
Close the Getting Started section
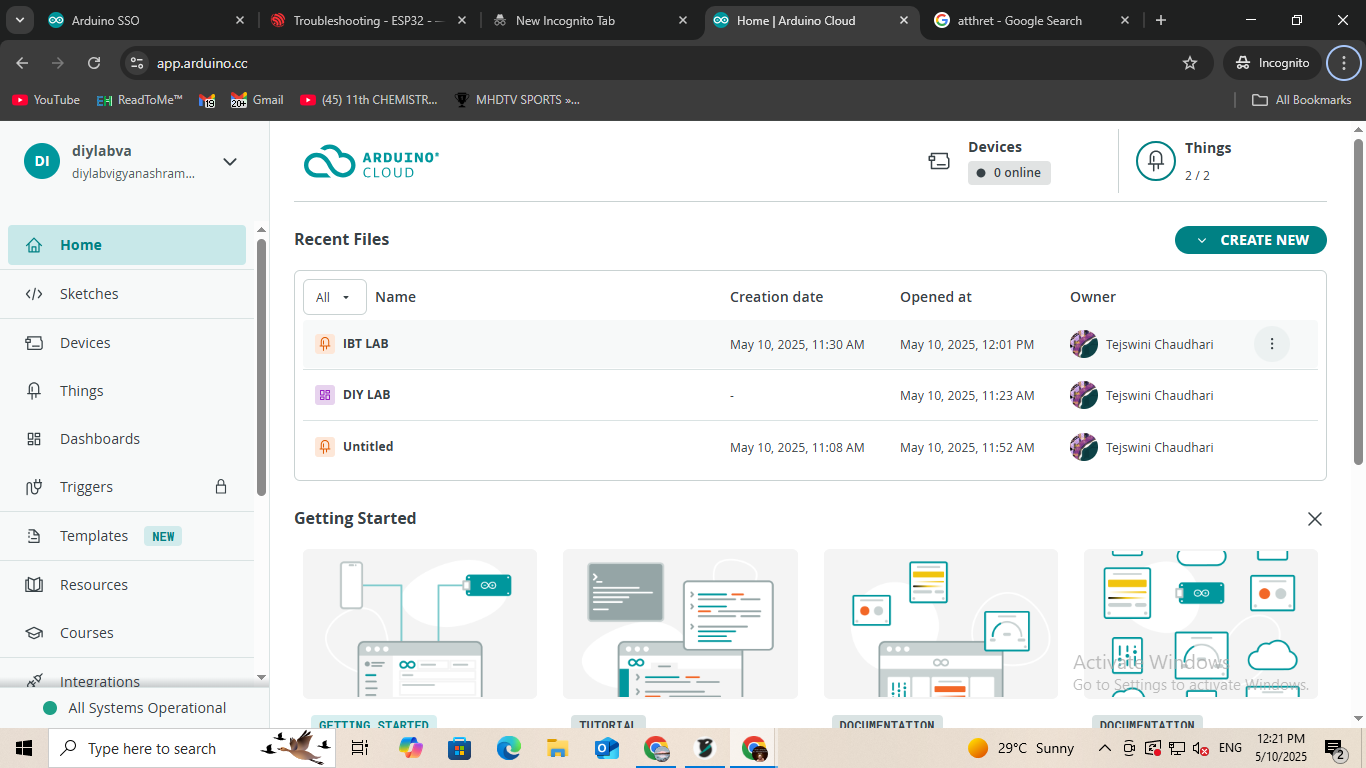[x=1315, y=519]
